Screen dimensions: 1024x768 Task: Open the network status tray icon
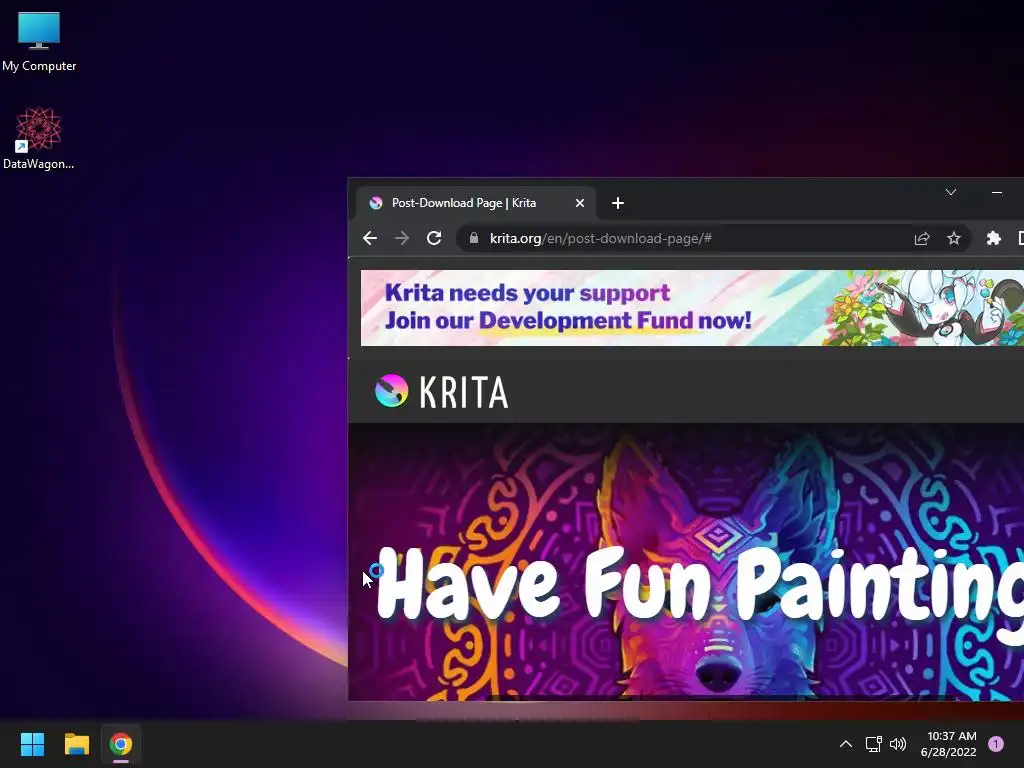873,744
